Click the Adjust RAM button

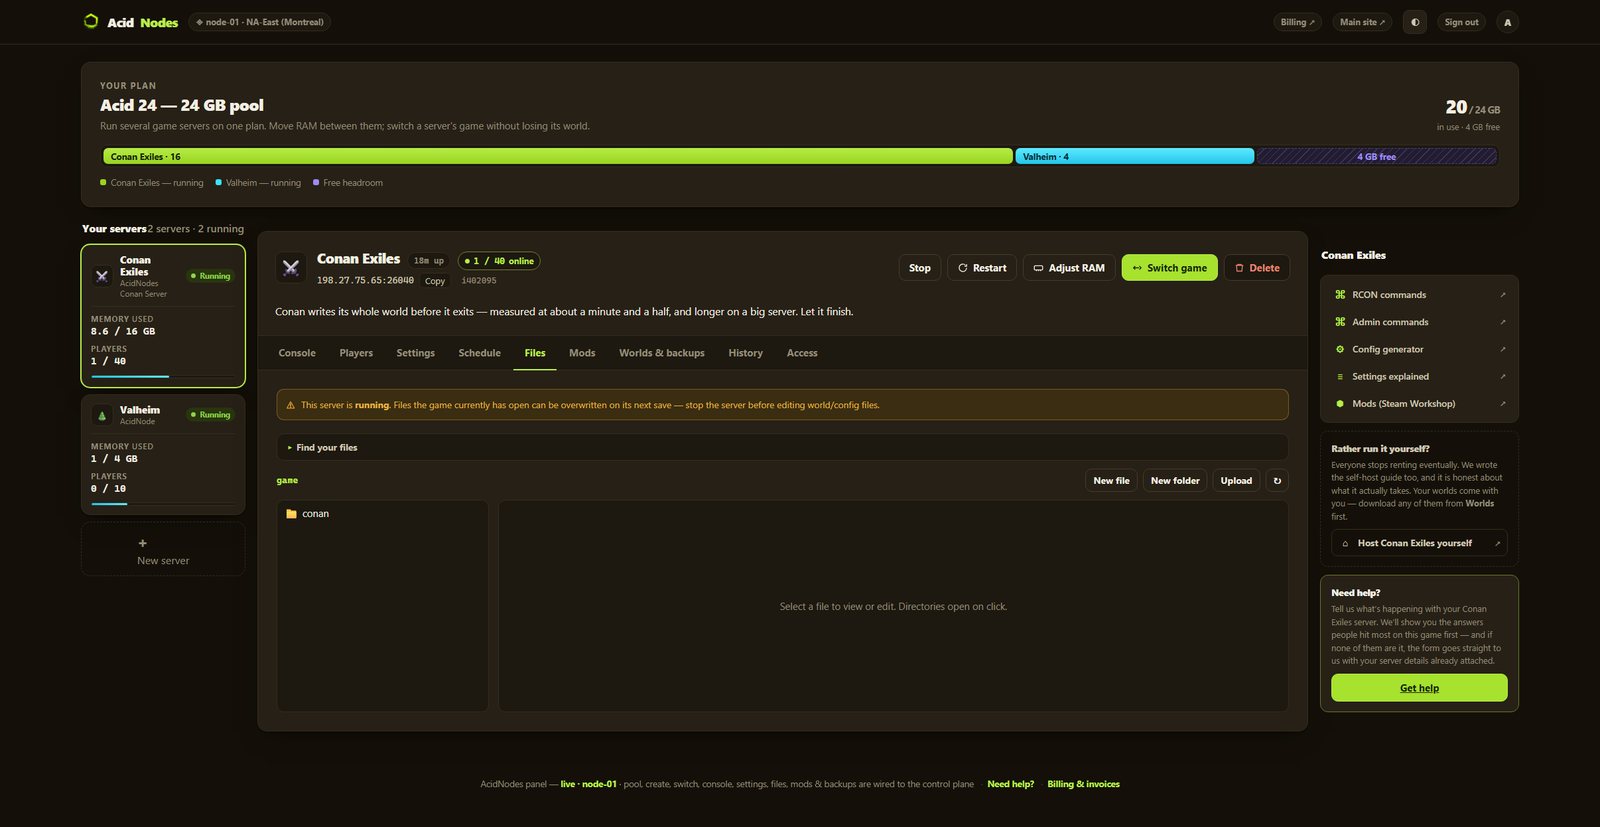1069,268
